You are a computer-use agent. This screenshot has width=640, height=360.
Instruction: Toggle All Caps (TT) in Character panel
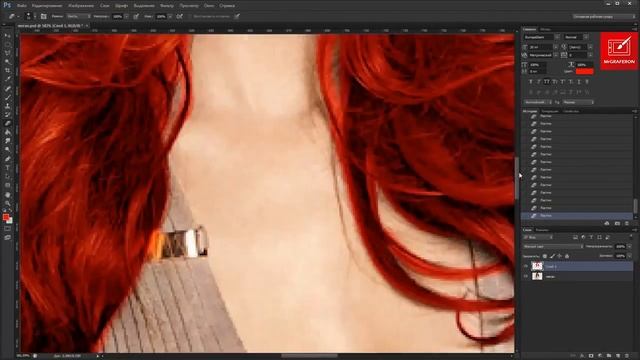click(547, 82)
